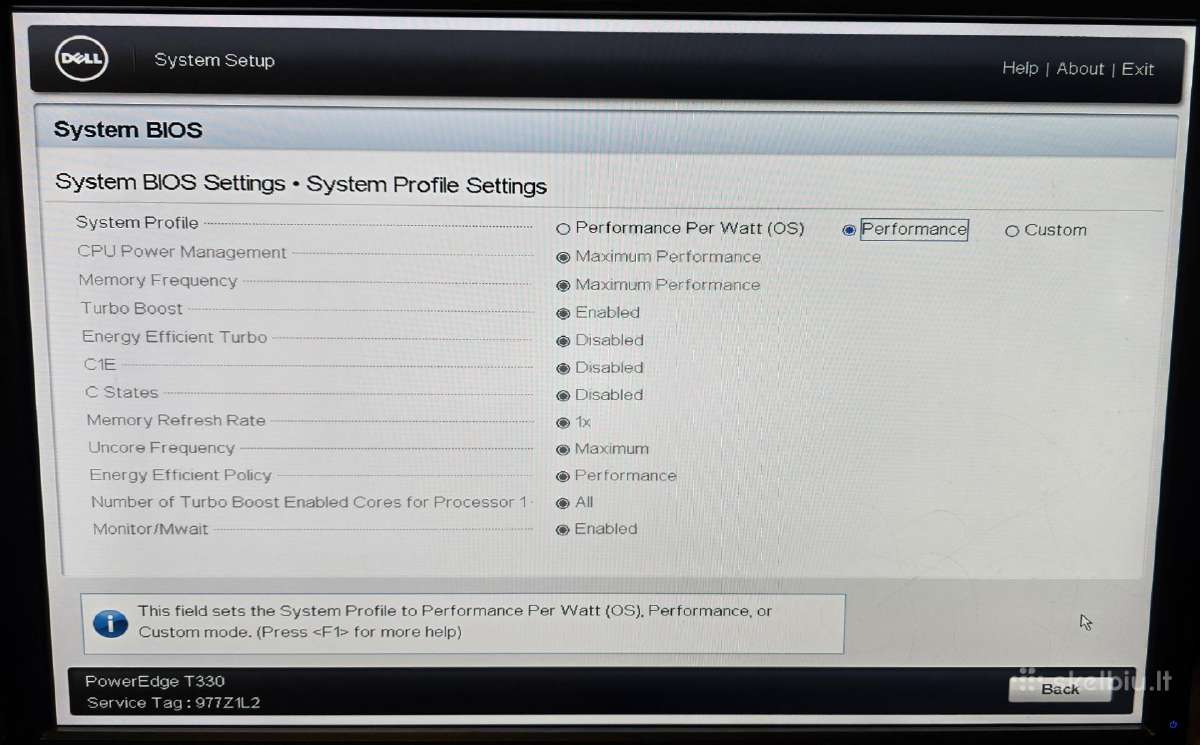Select Turbo Boost Enabled radio button

563,313
